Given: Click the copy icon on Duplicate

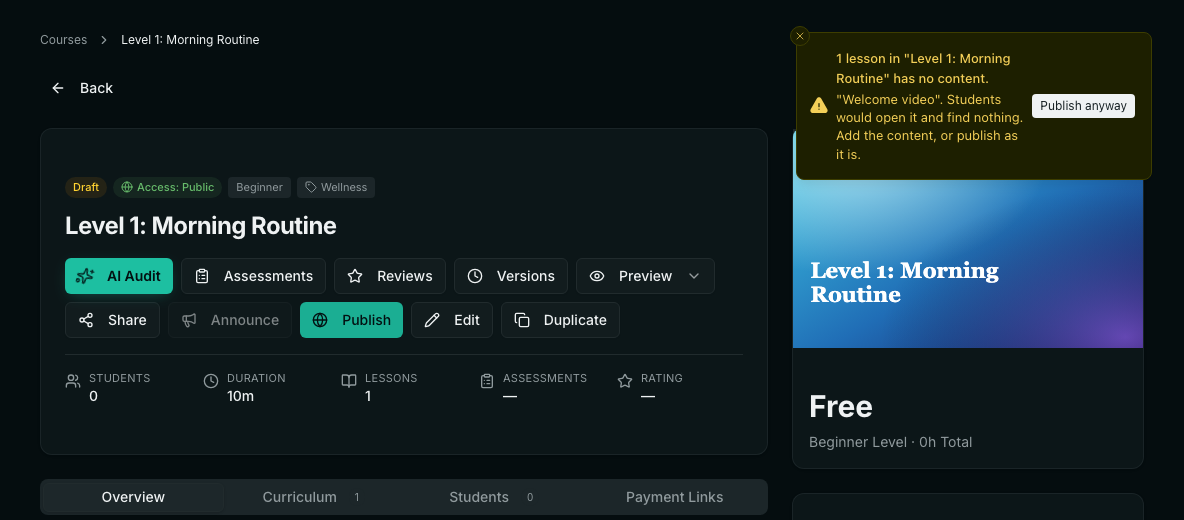Looking at the screenshot, I should (x=522, y=320).
